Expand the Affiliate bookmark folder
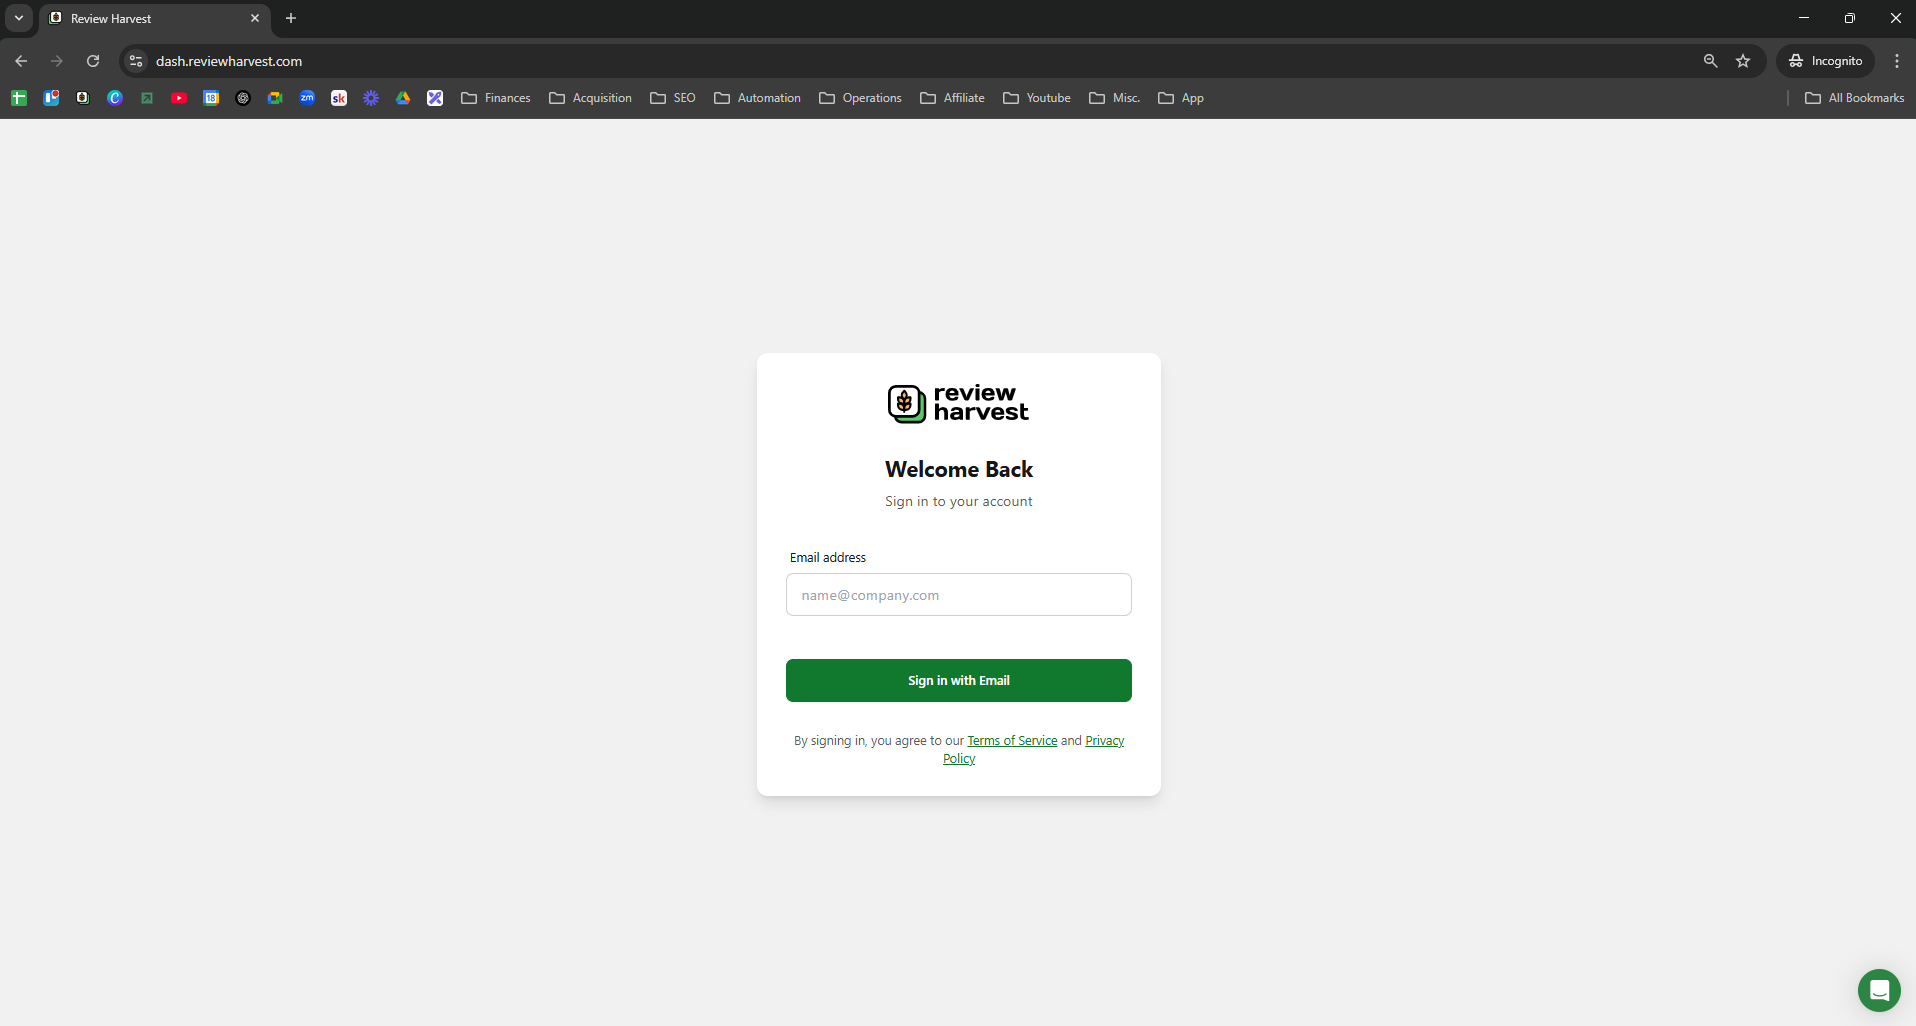This screenshot has width=1916, height=1026. tap(953, 98)
